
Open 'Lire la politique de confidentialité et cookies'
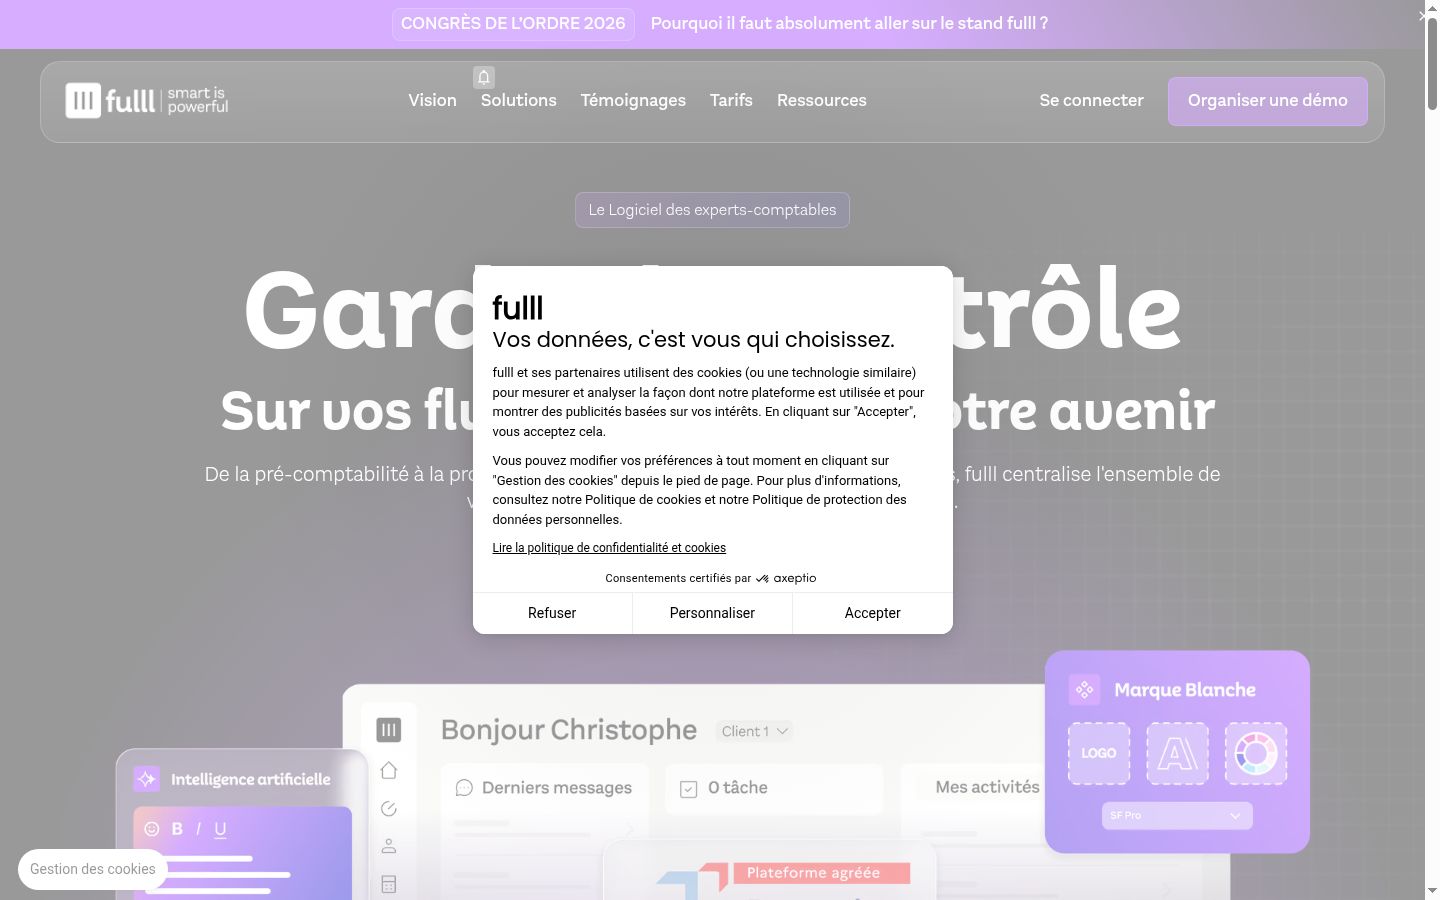coord(609,548)
